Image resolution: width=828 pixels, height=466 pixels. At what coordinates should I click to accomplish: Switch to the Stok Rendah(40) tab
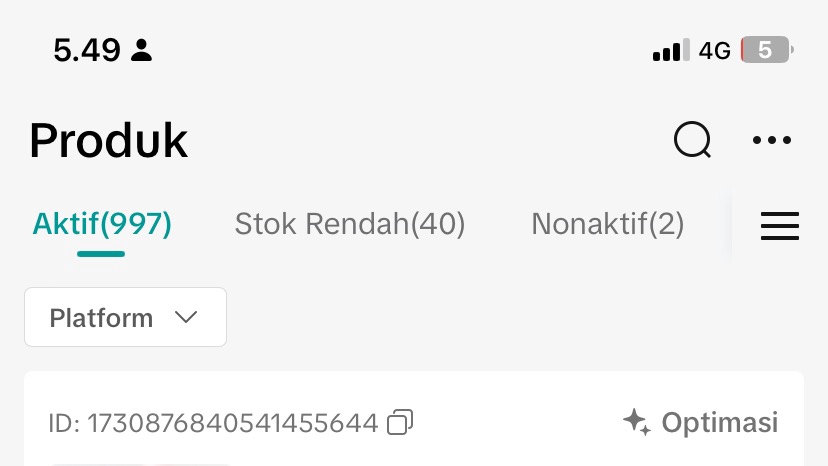[x=350, y=223]
